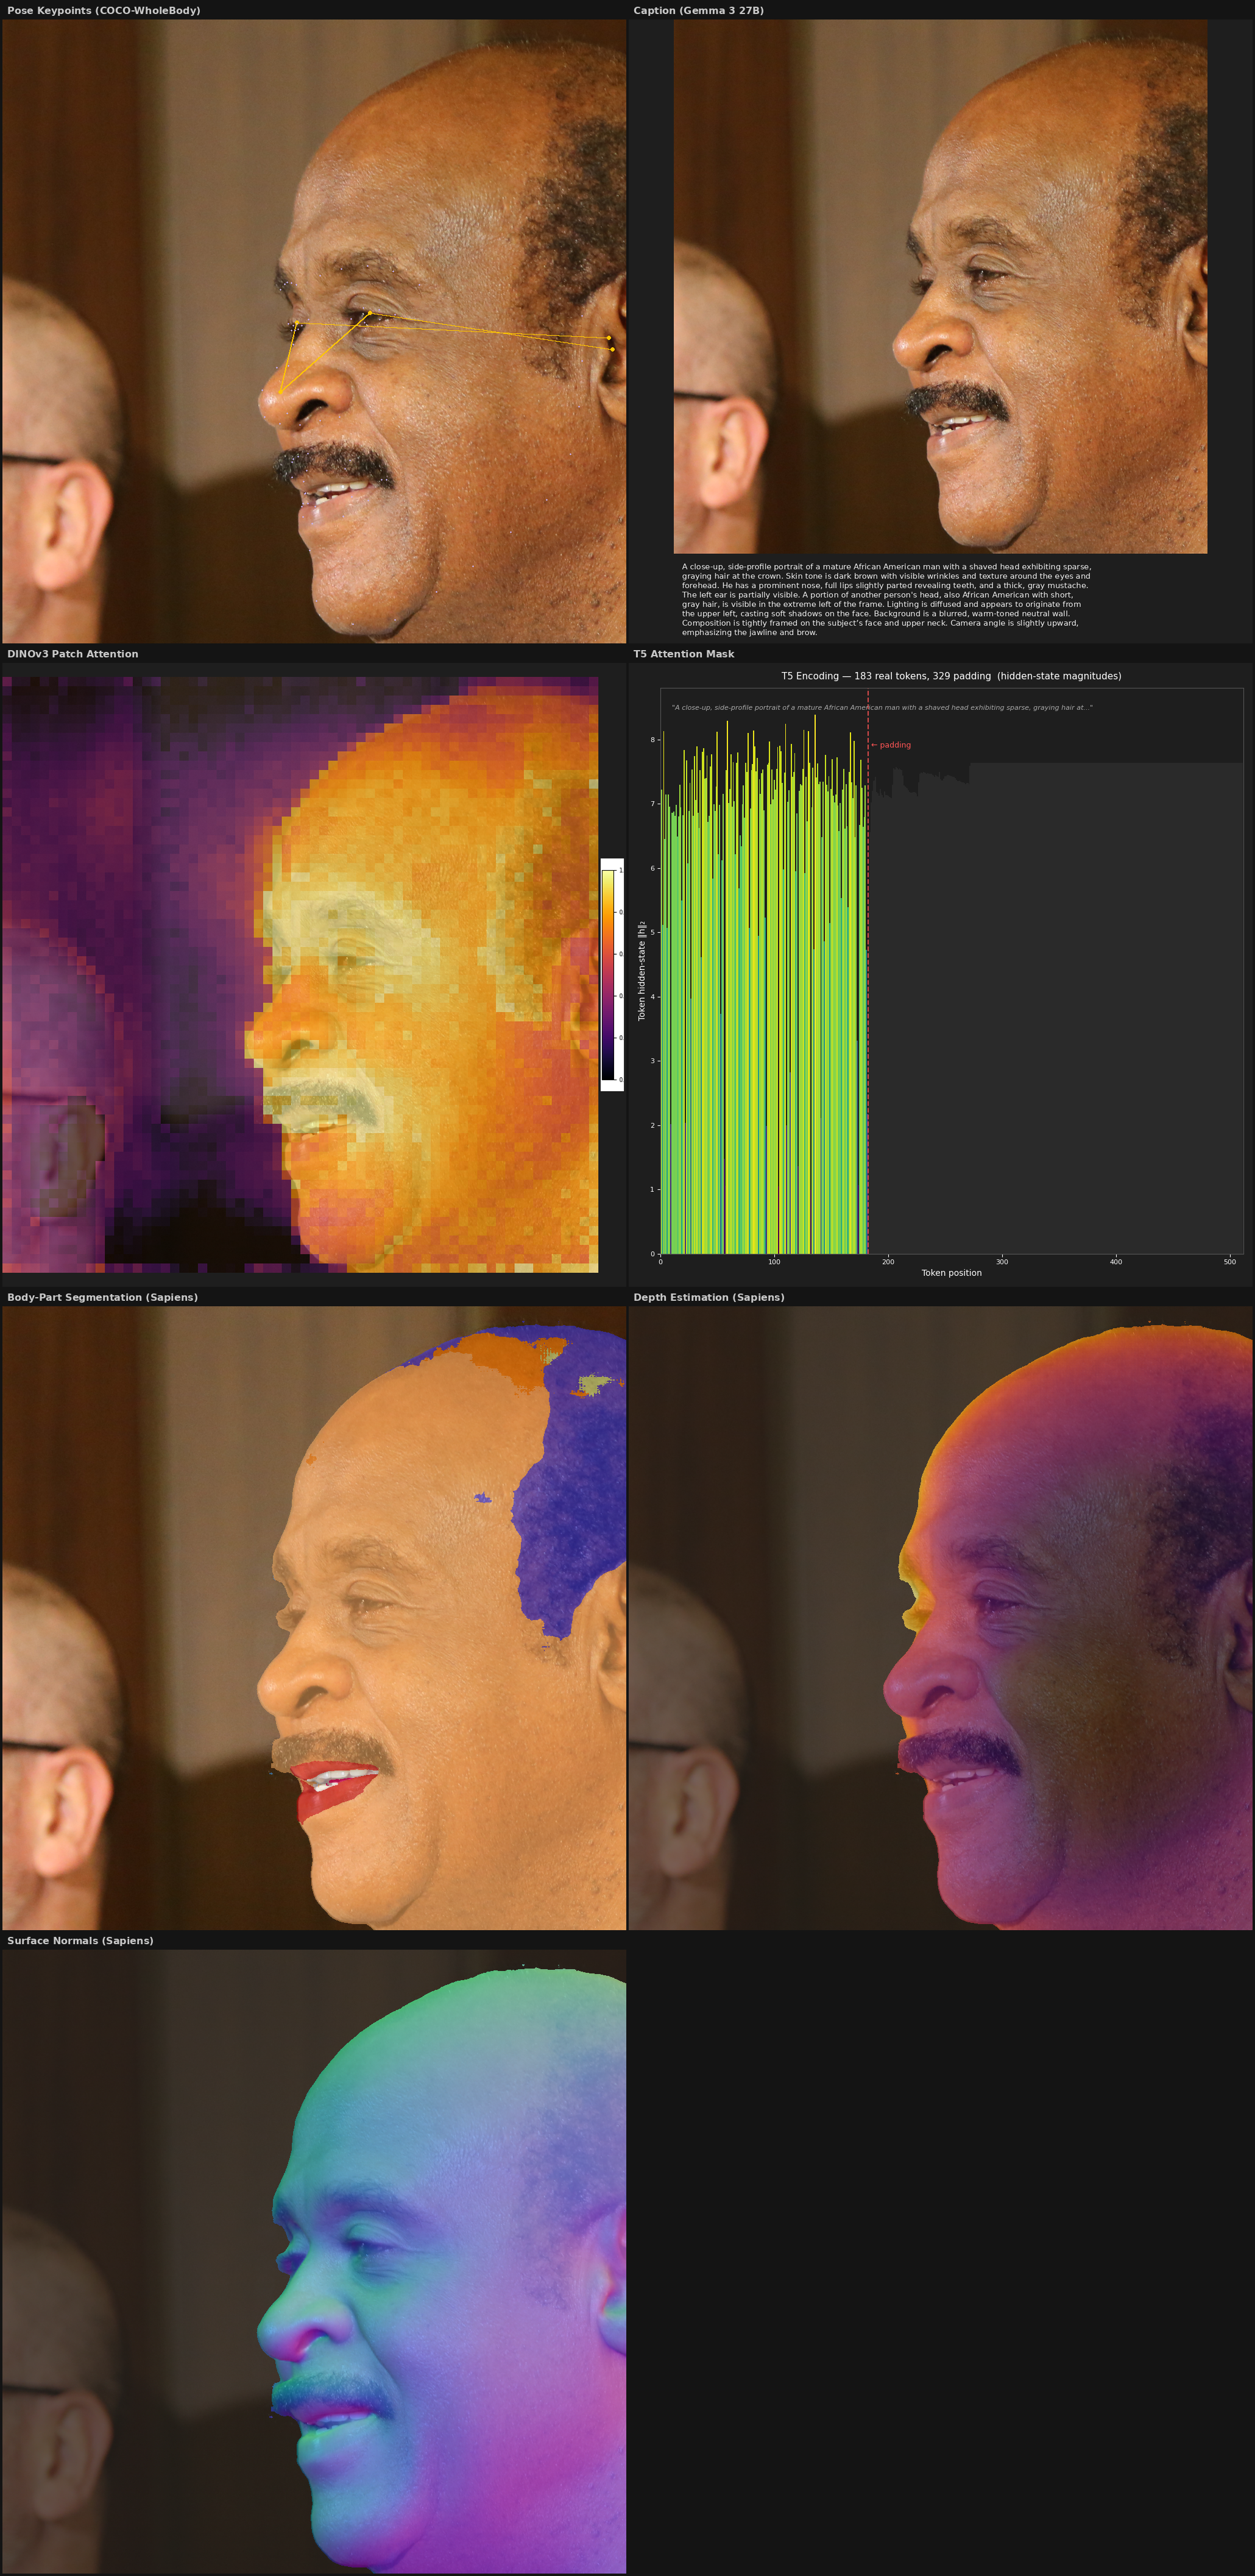1255x2576 pixels.
Task: Click the caption panel portrait image
Action: (x=940, y=287)
